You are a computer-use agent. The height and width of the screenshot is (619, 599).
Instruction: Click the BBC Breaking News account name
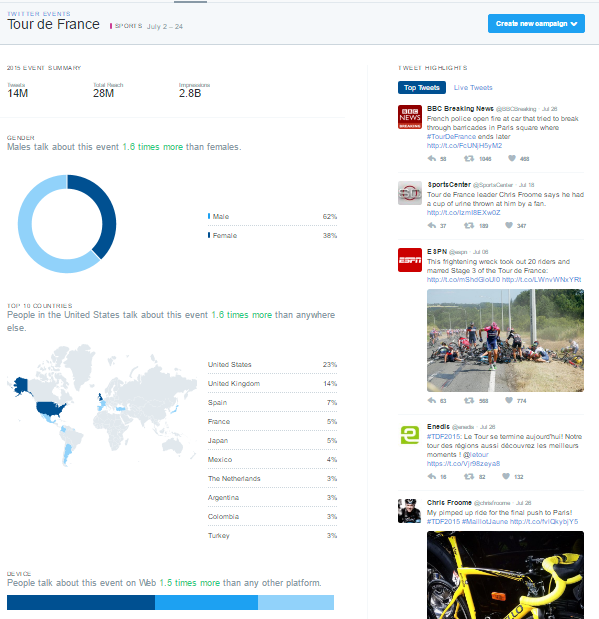coord(460,109)
